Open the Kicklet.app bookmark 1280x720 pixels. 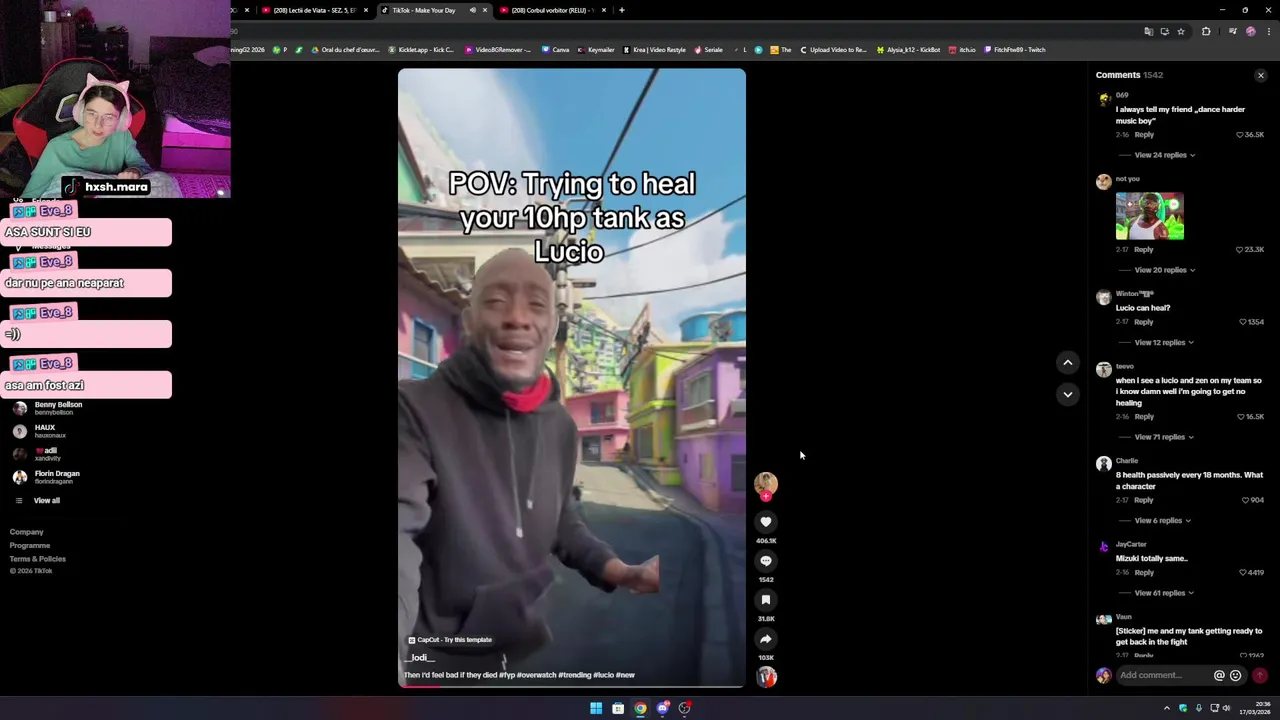click(x=420, y=49)
